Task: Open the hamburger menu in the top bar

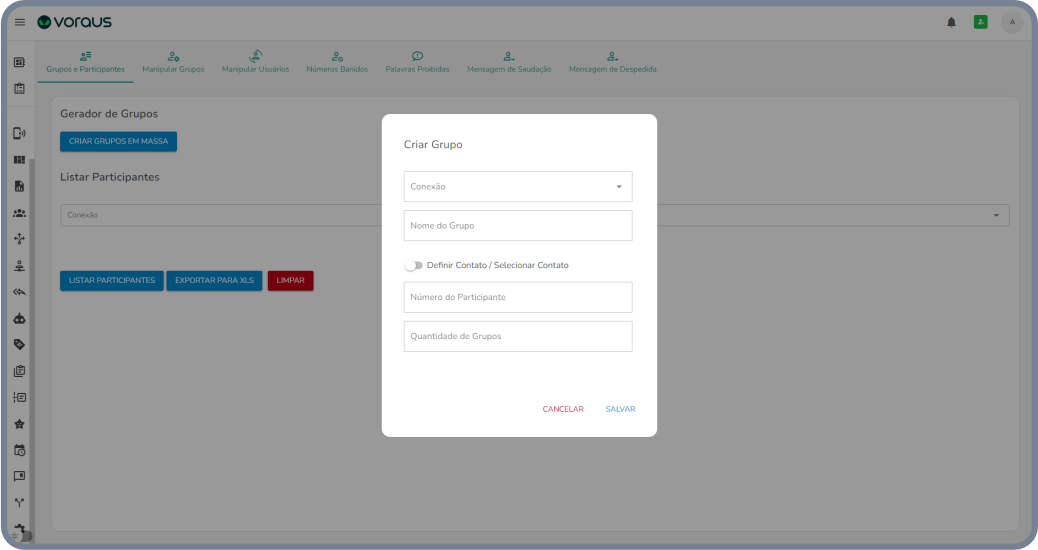Action: [x=20, y=22]
